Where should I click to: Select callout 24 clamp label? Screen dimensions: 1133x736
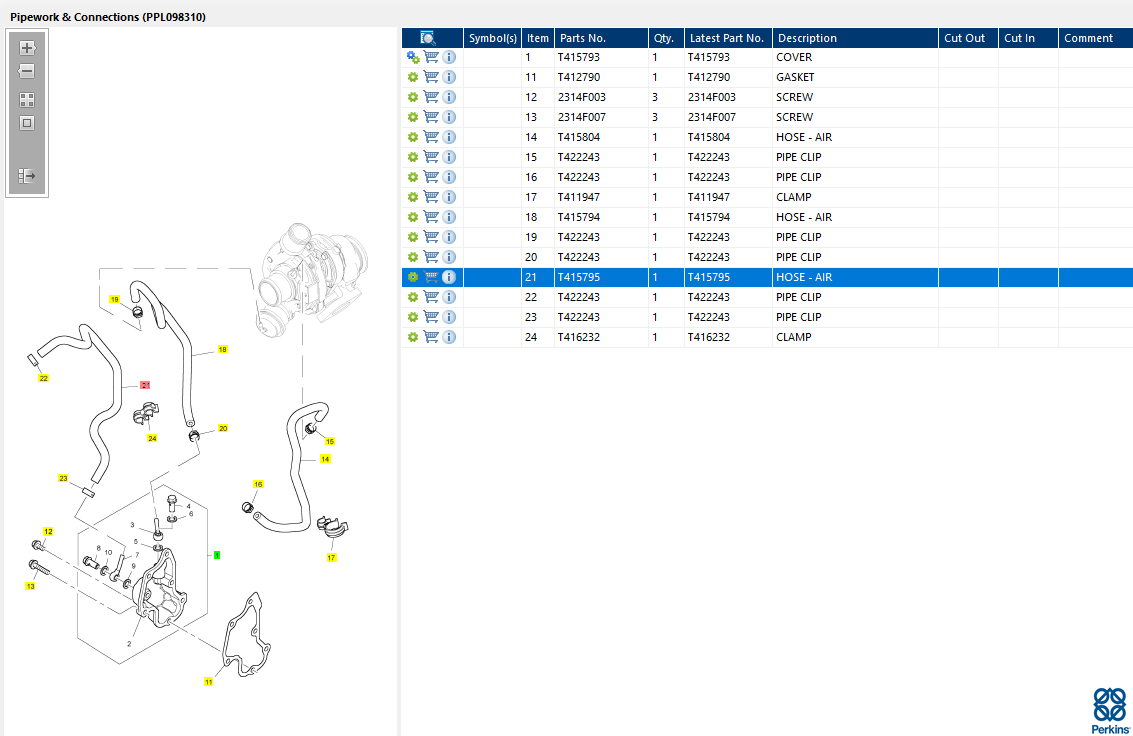[152, 438]
